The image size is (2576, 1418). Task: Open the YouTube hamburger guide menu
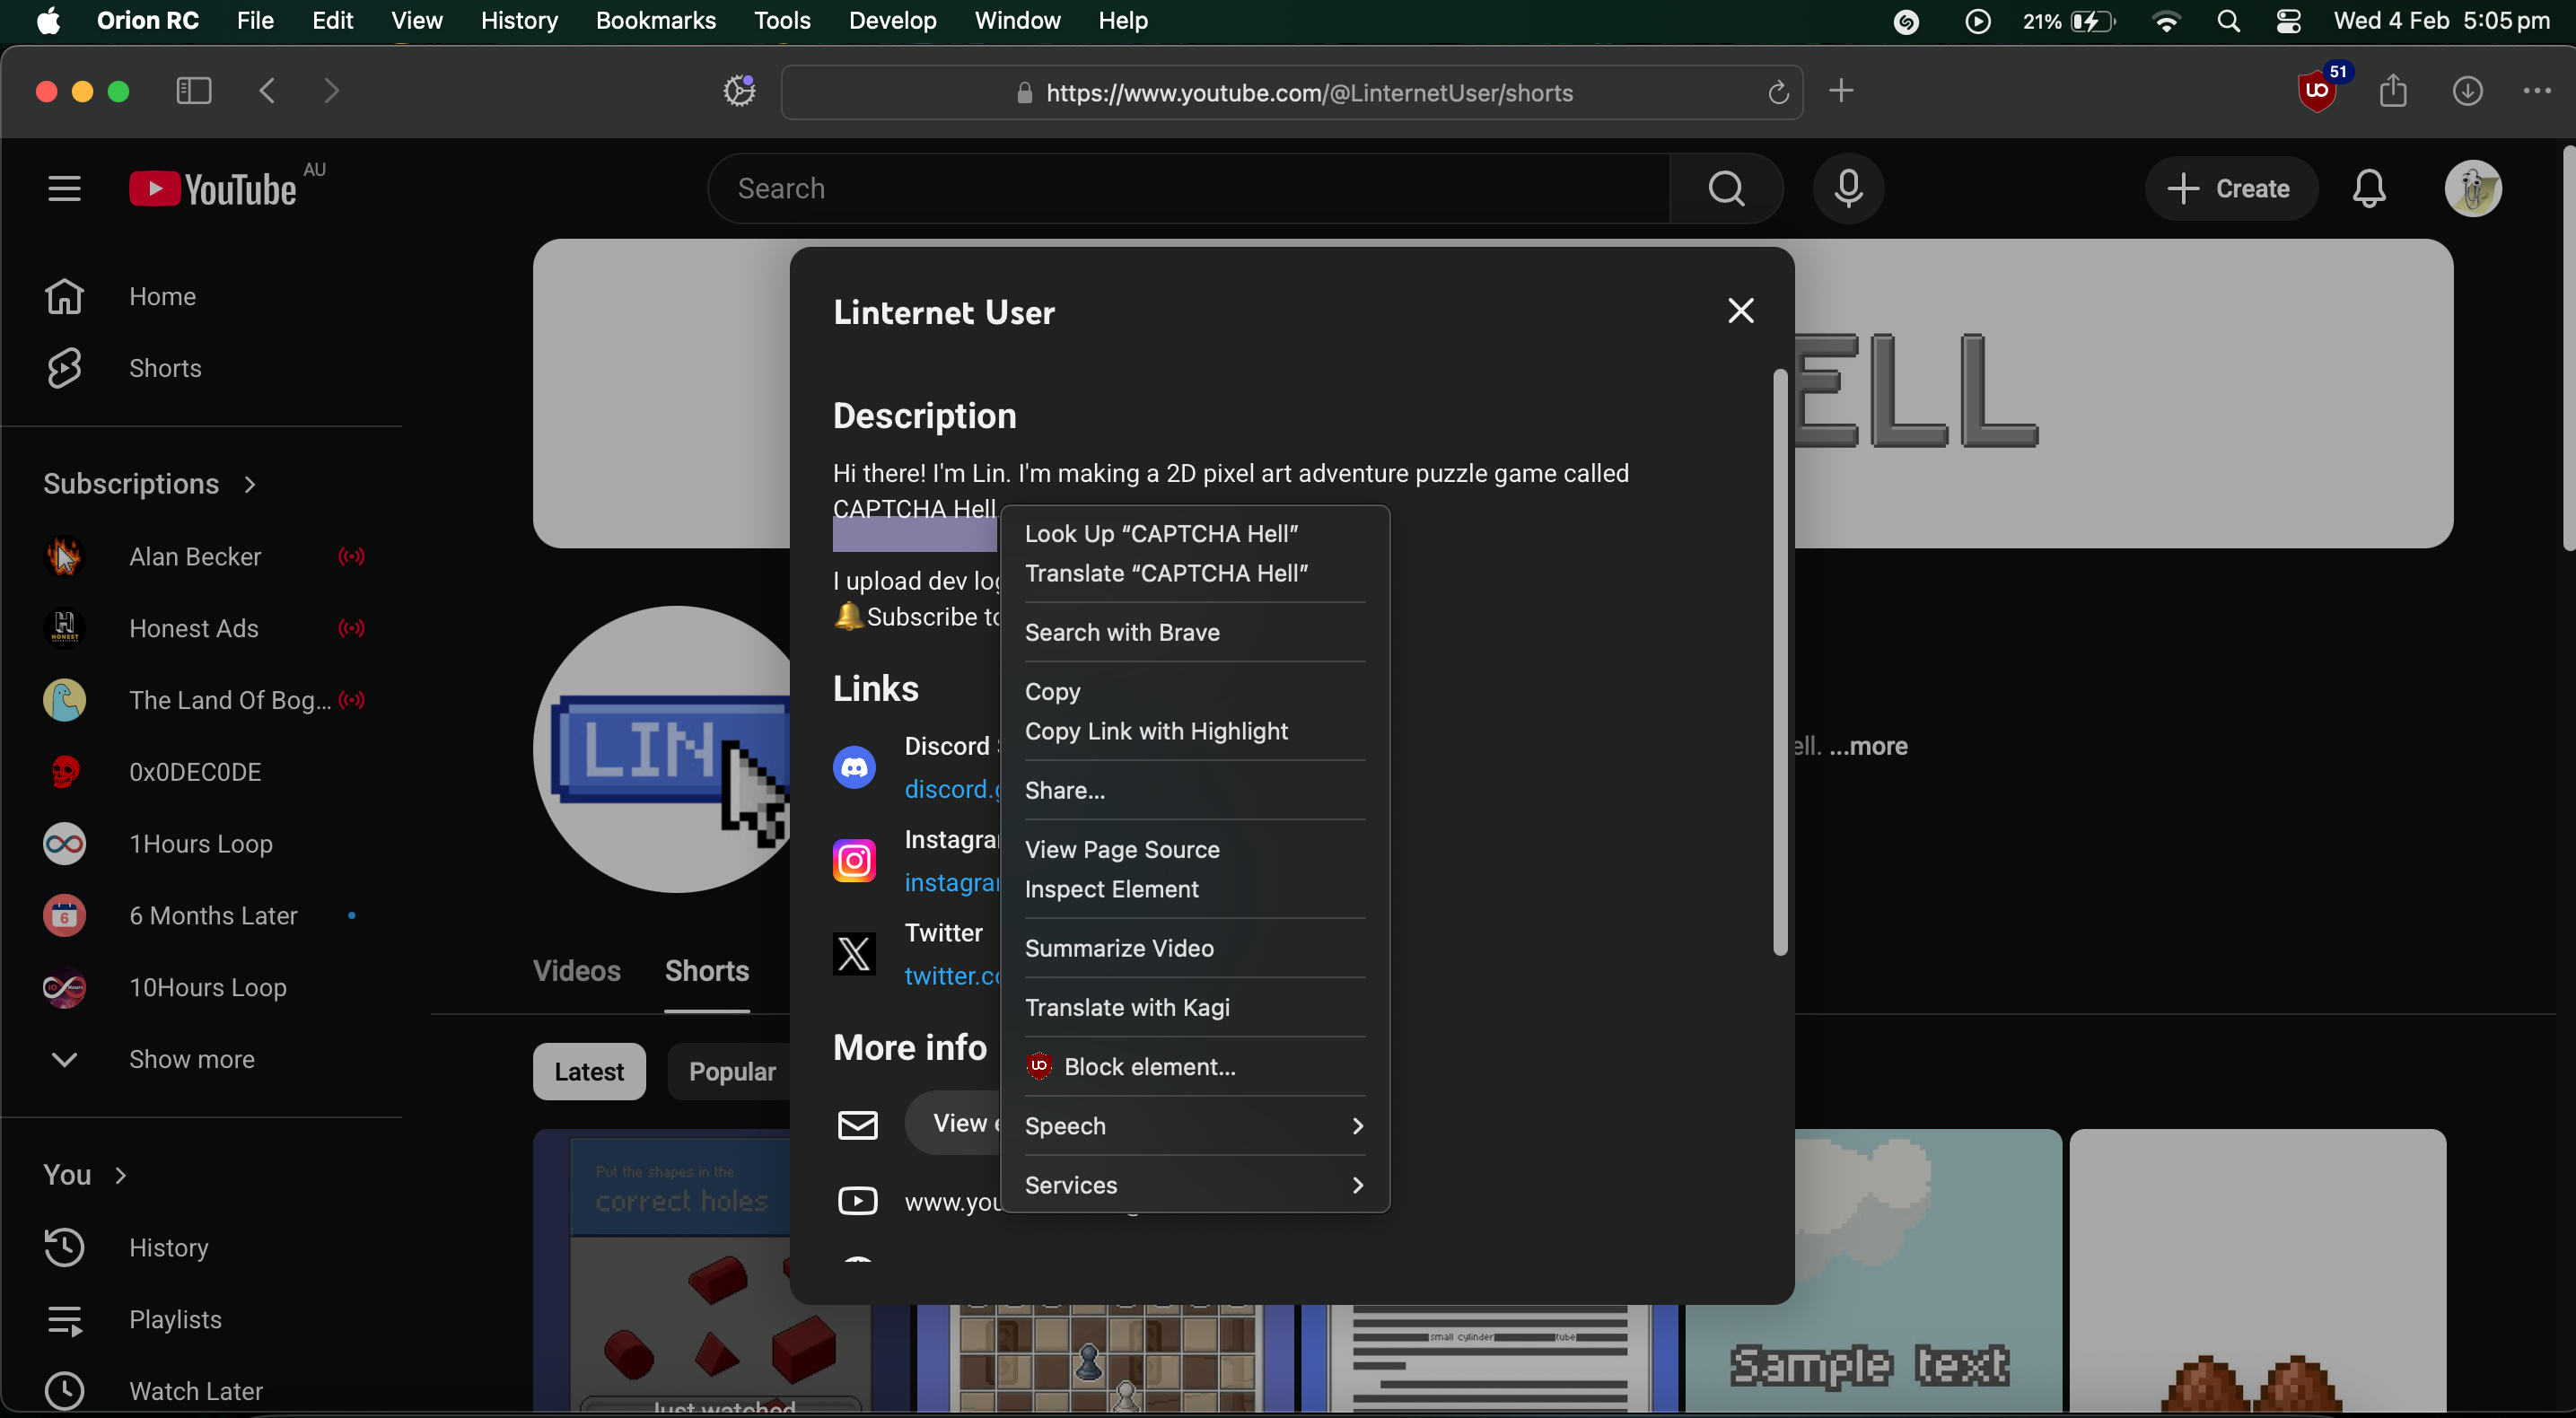click(64, 189)
